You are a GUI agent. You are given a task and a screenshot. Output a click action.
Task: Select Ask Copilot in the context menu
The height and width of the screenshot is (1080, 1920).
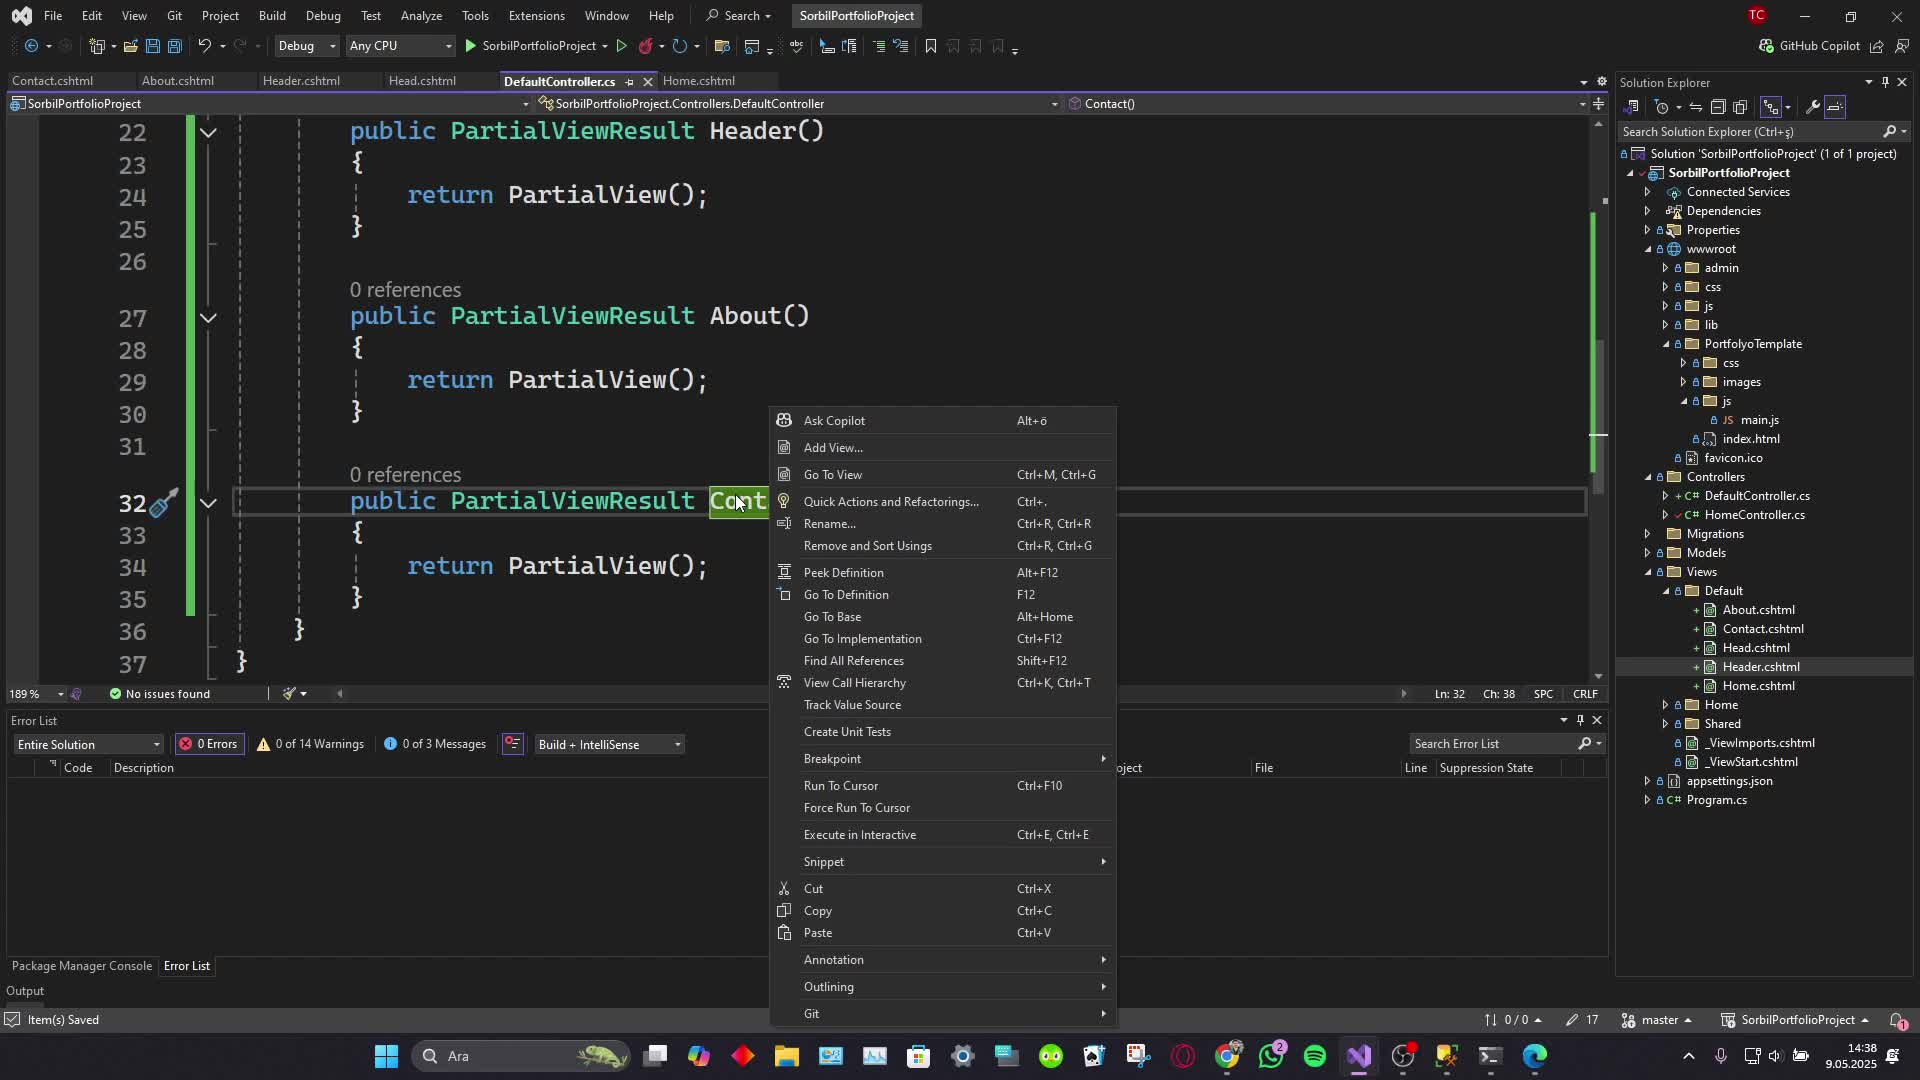pyautogui.click(x=943, y=421)
